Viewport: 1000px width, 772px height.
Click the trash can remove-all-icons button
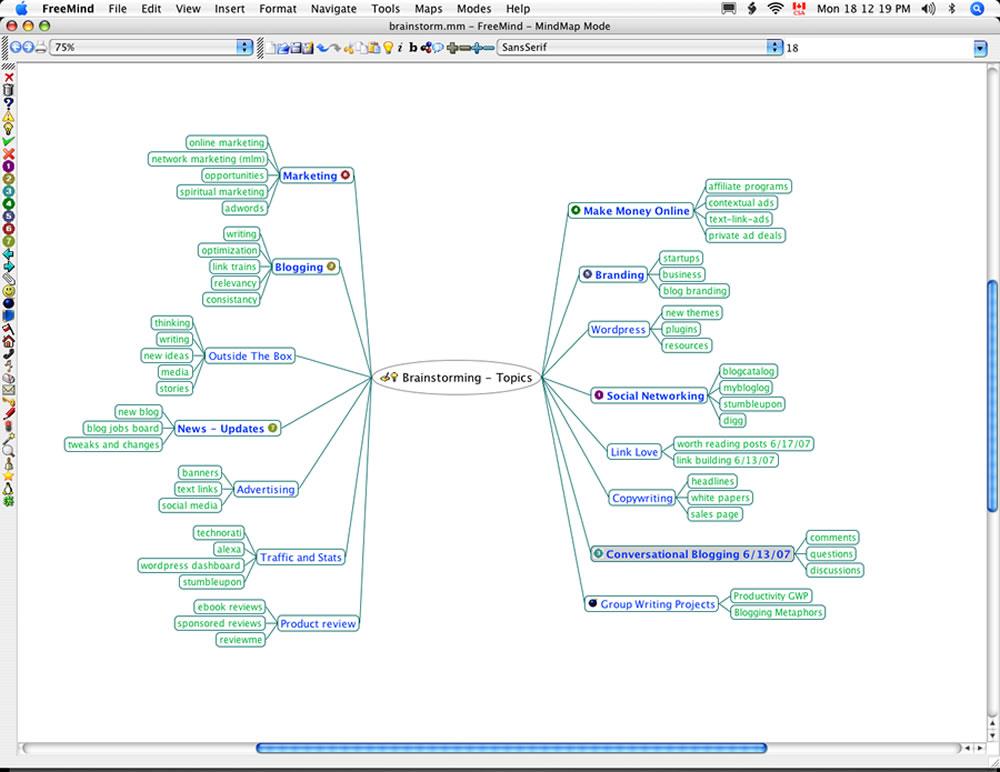click(8, 90)
